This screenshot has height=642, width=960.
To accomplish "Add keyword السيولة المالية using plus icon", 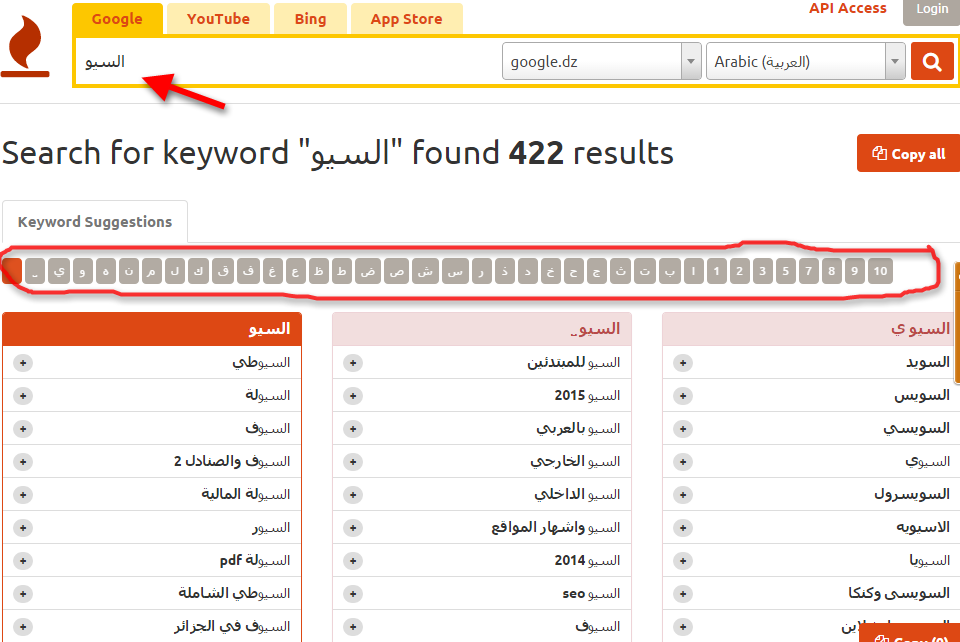I will point(23,495).
